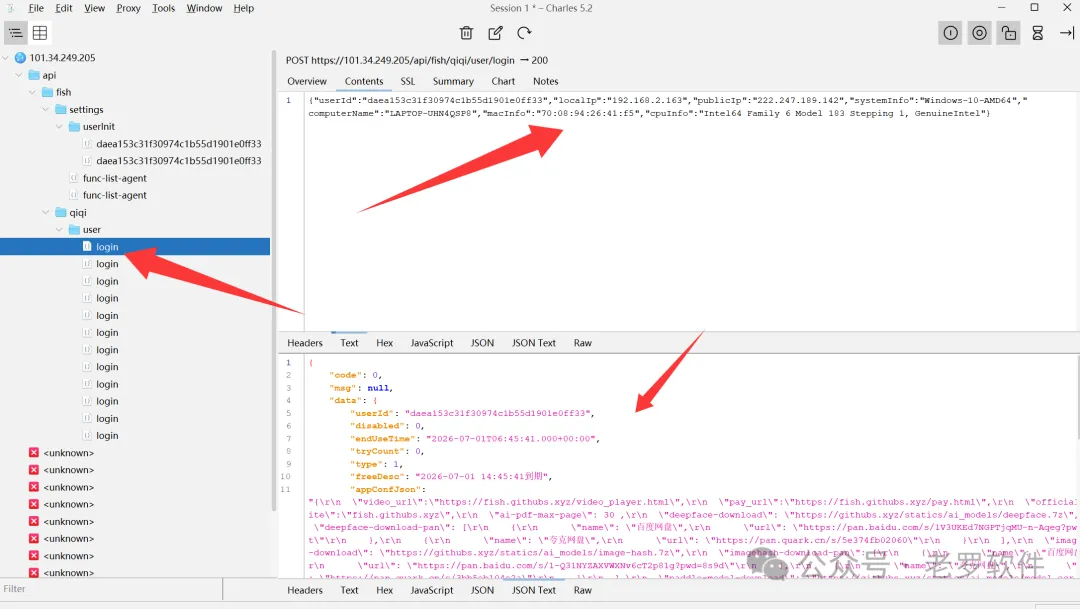The height and width of the screenshot is (609, 1080).
Task: Show request JSON Text tab
Action: (x=534, y=343)
